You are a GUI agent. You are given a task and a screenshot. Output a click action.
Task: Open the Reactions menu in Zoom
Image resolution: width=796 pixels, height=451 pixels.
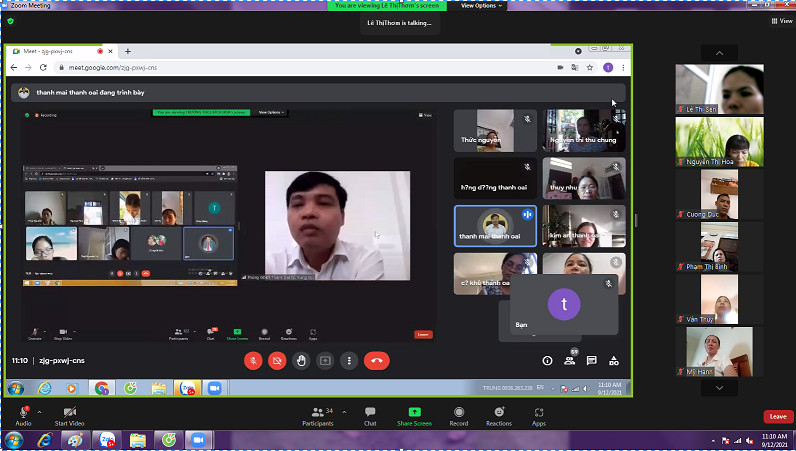coord(499,413)
